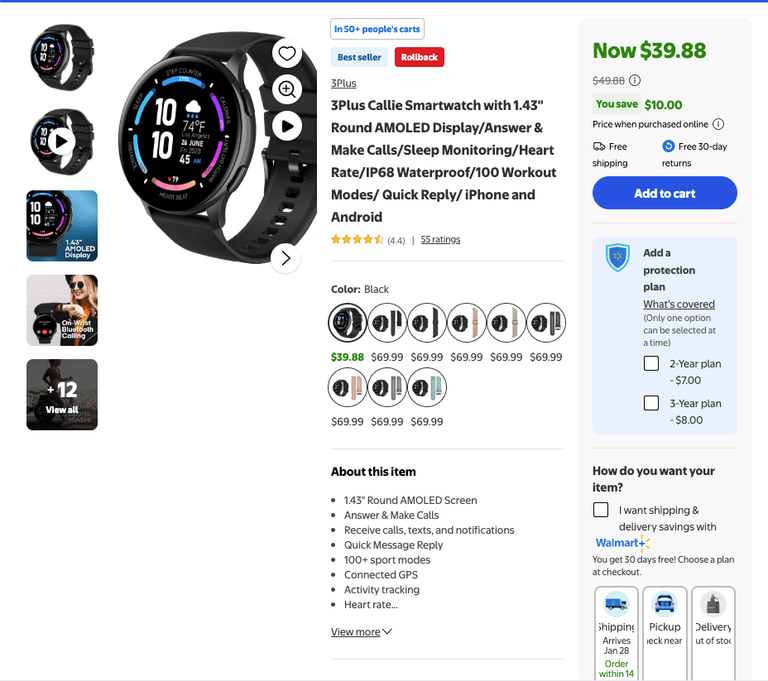Viewport: 768px width, 681px height.
Task: Choose the Pickup car fulfillment option
Action: (665, 633)
